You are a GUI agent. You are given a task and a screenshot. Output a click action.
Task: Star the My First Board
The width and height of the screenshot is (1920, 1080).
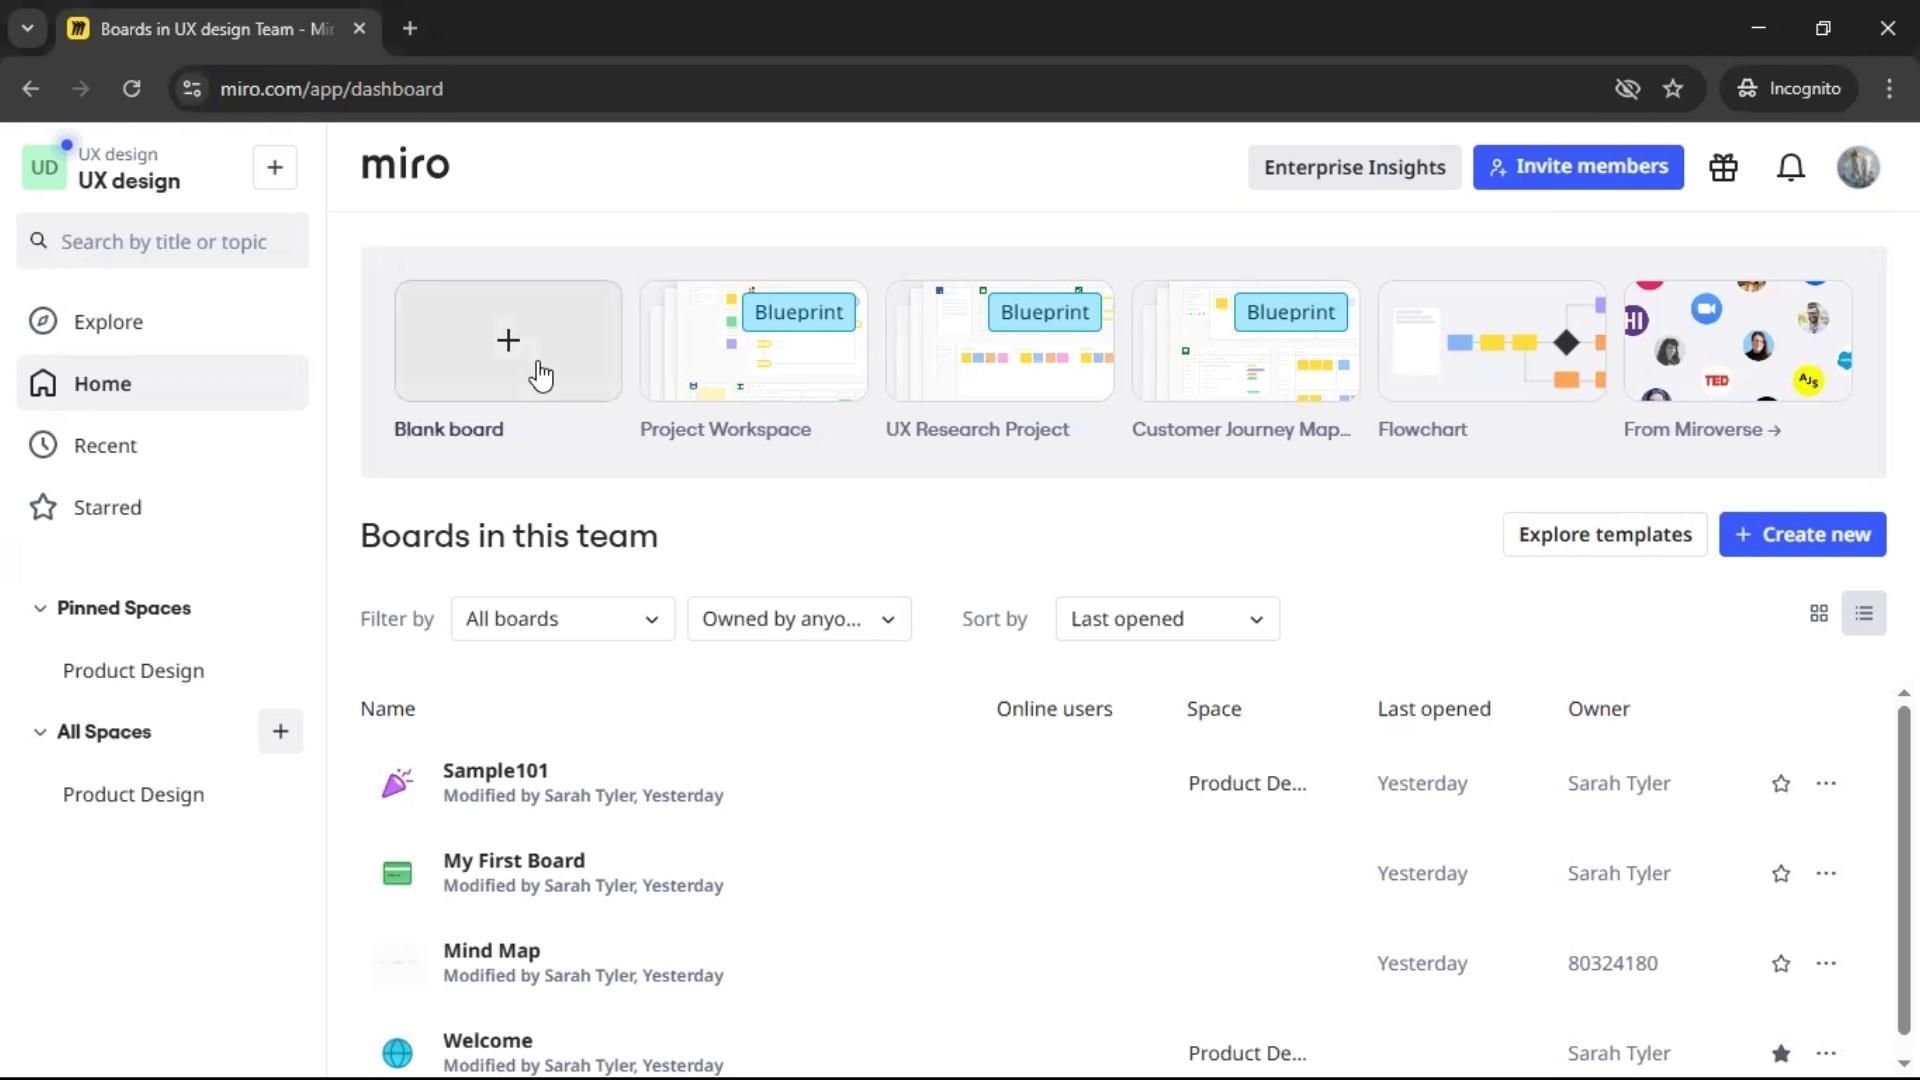pyautogui.click(x=1781, y=874)
